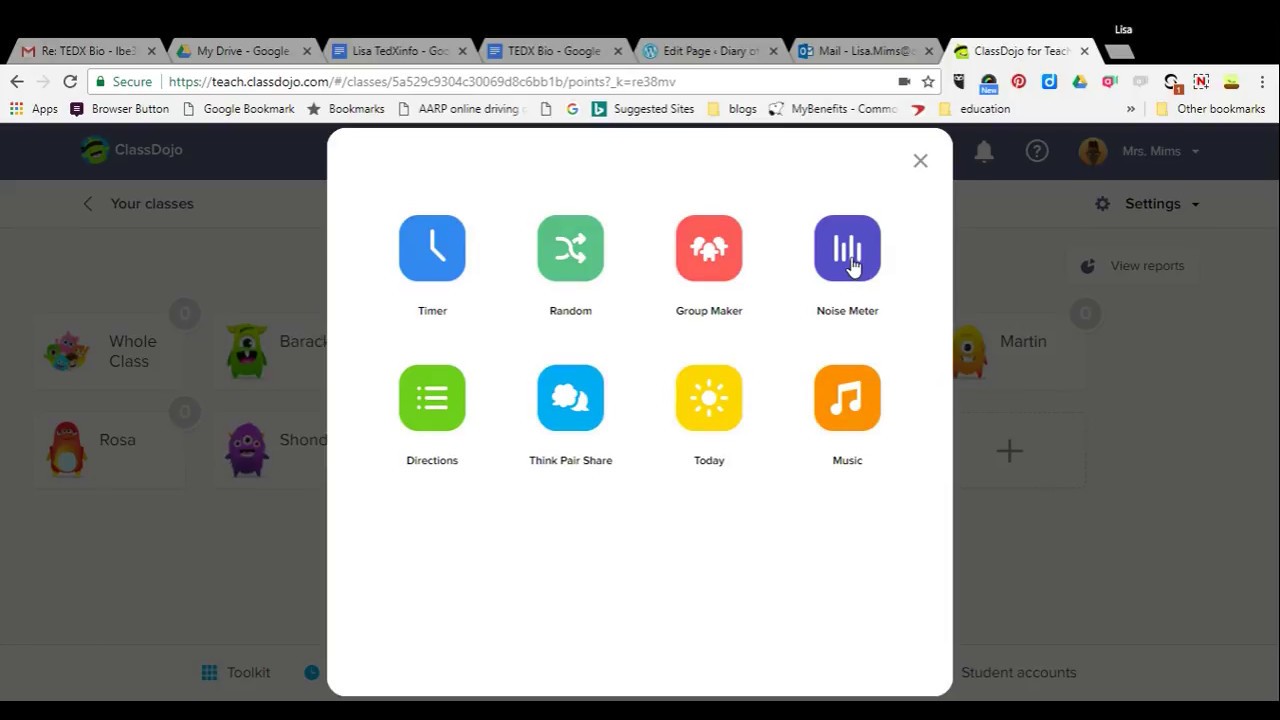Click the camera icon in address bar
1280x720 pixels.
tap(904, 82)
